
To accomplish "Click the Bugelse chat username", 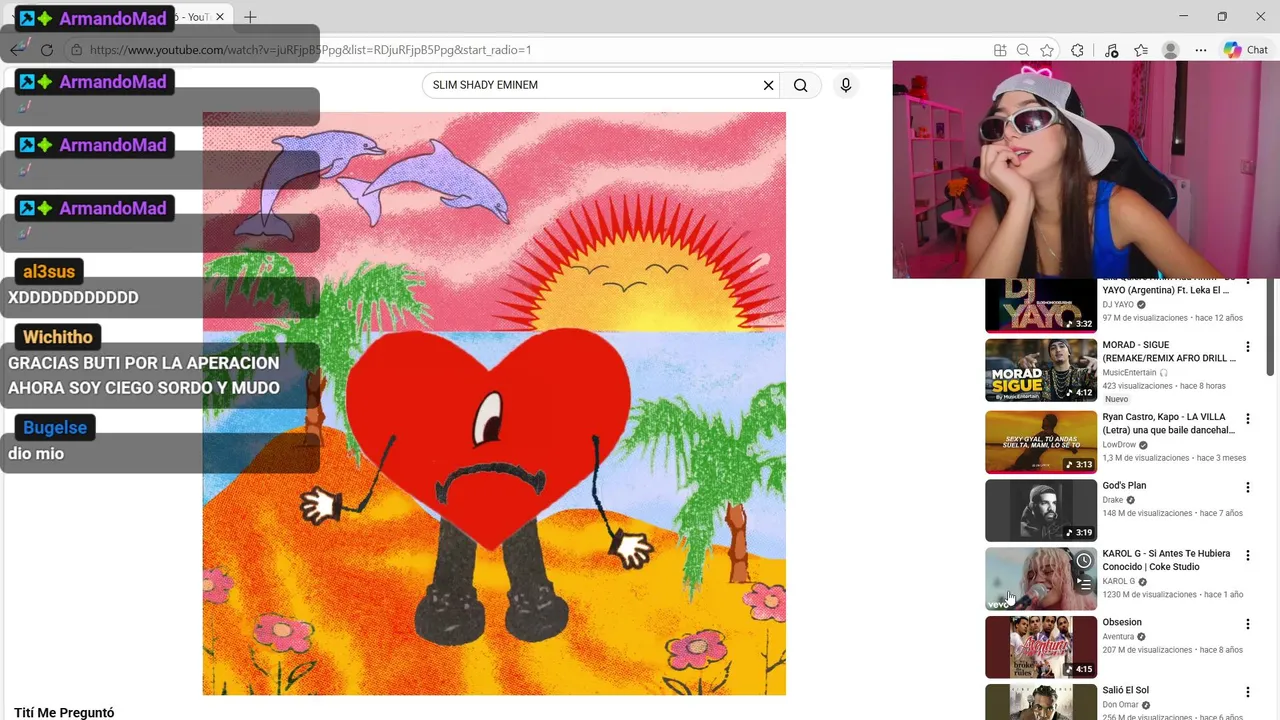I will [x=55, y=427].
